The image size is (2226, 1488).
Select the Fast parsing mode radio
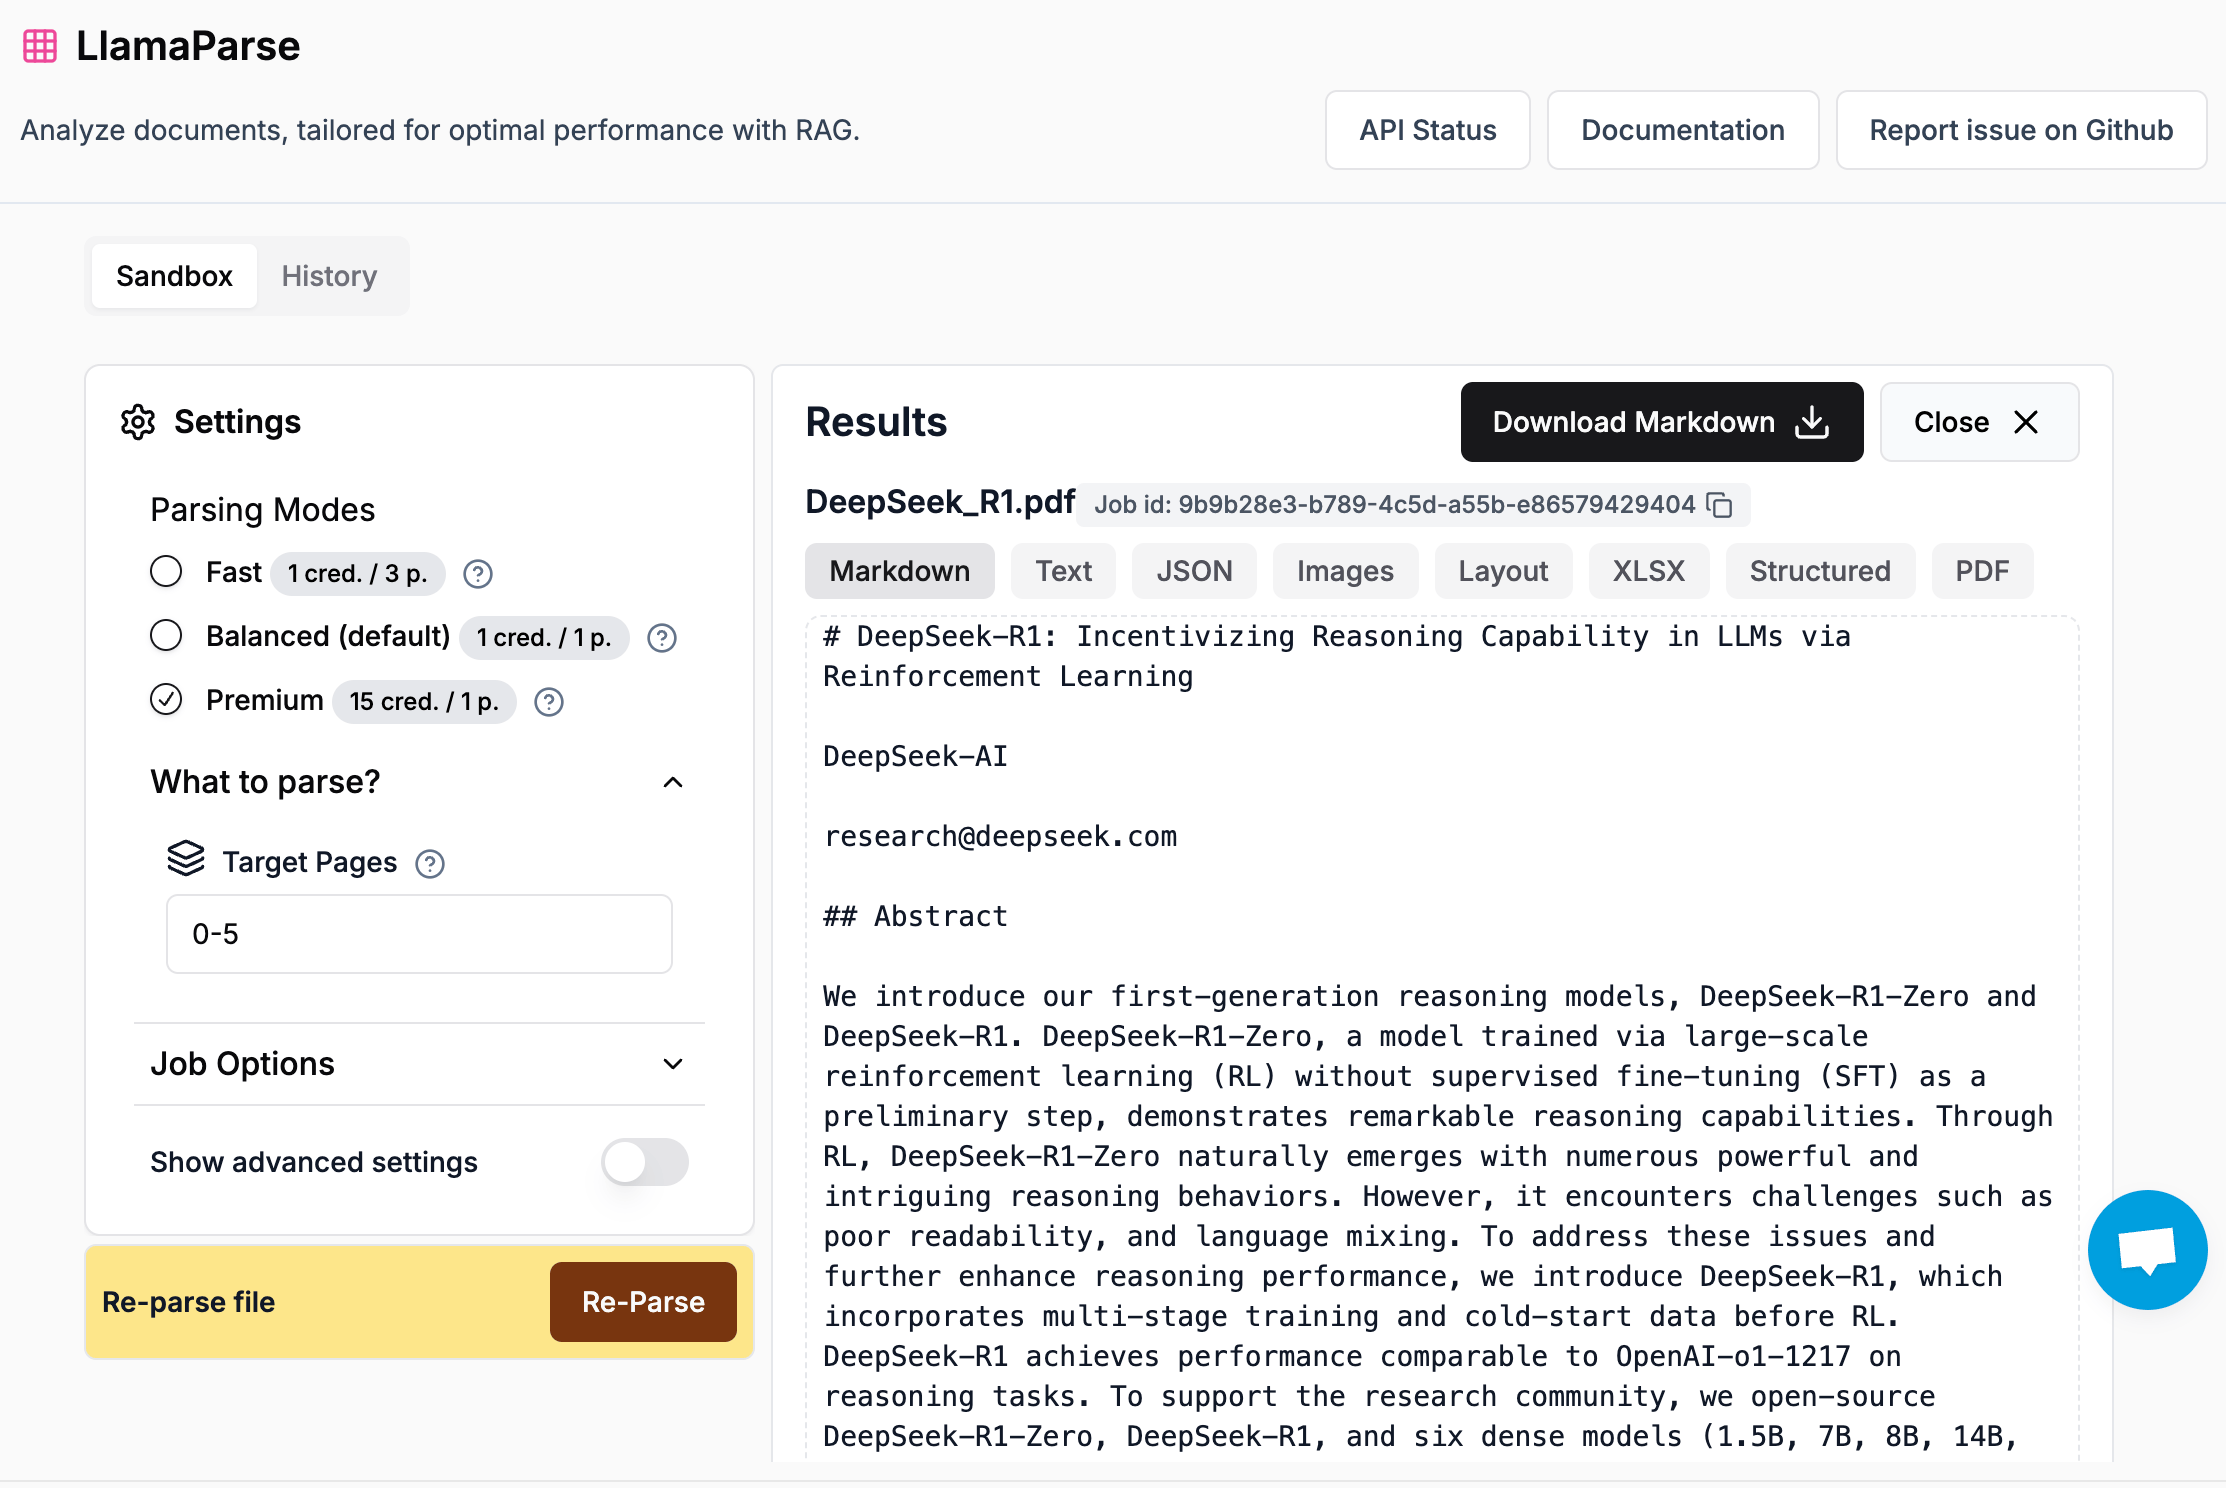point(166,572)
